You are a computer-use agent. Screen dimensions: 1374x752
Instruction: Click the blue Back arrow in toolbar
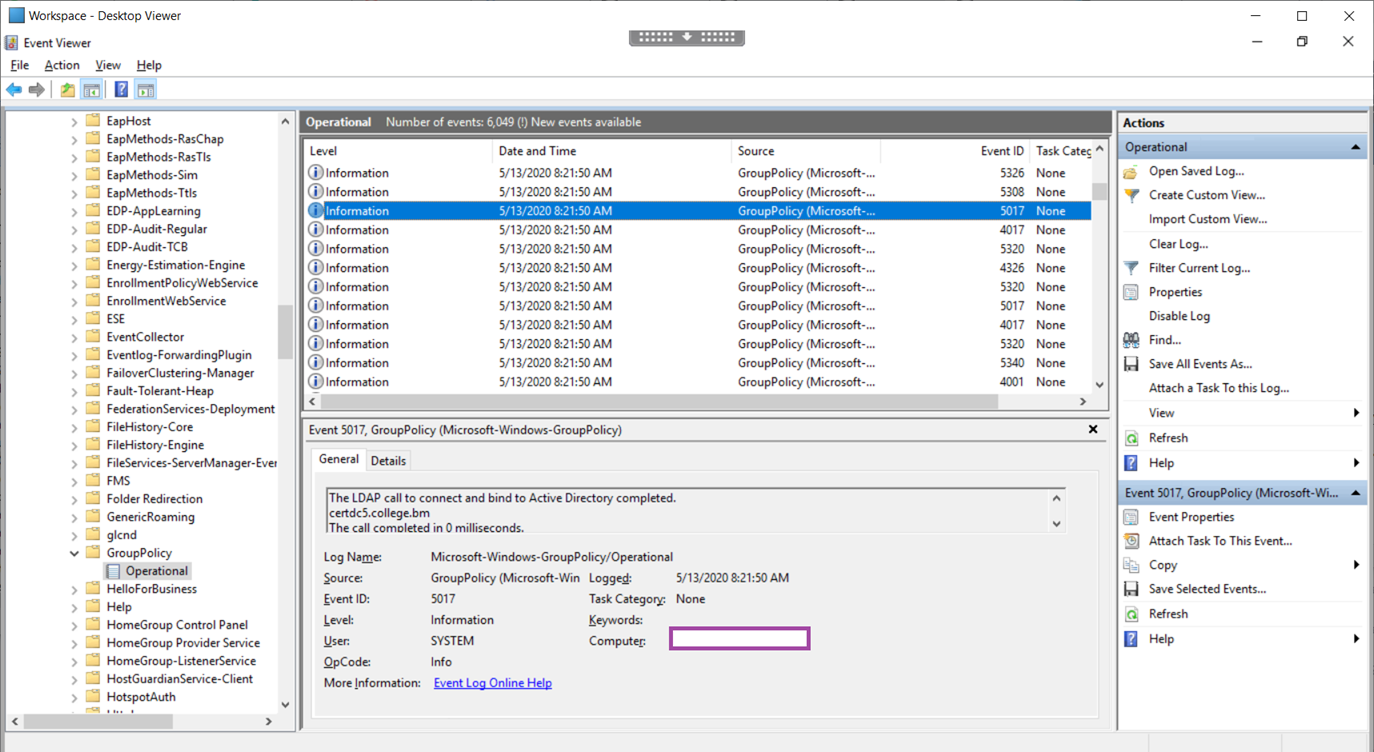14,90
